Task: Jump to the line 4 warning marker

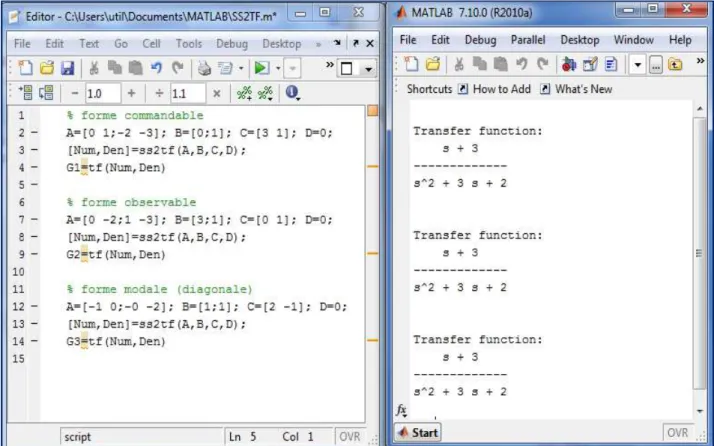Action: 372,167
